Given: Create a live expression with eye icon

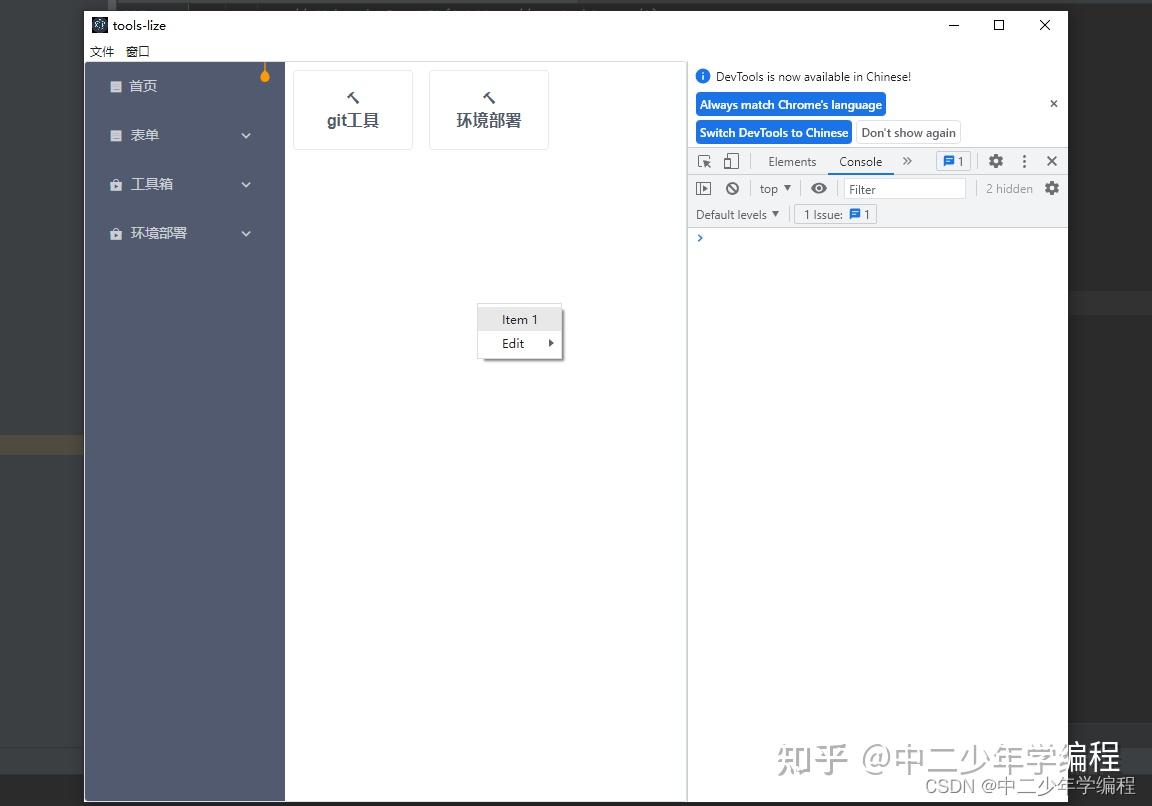Looking at the screenshot, I should point(818,189).
